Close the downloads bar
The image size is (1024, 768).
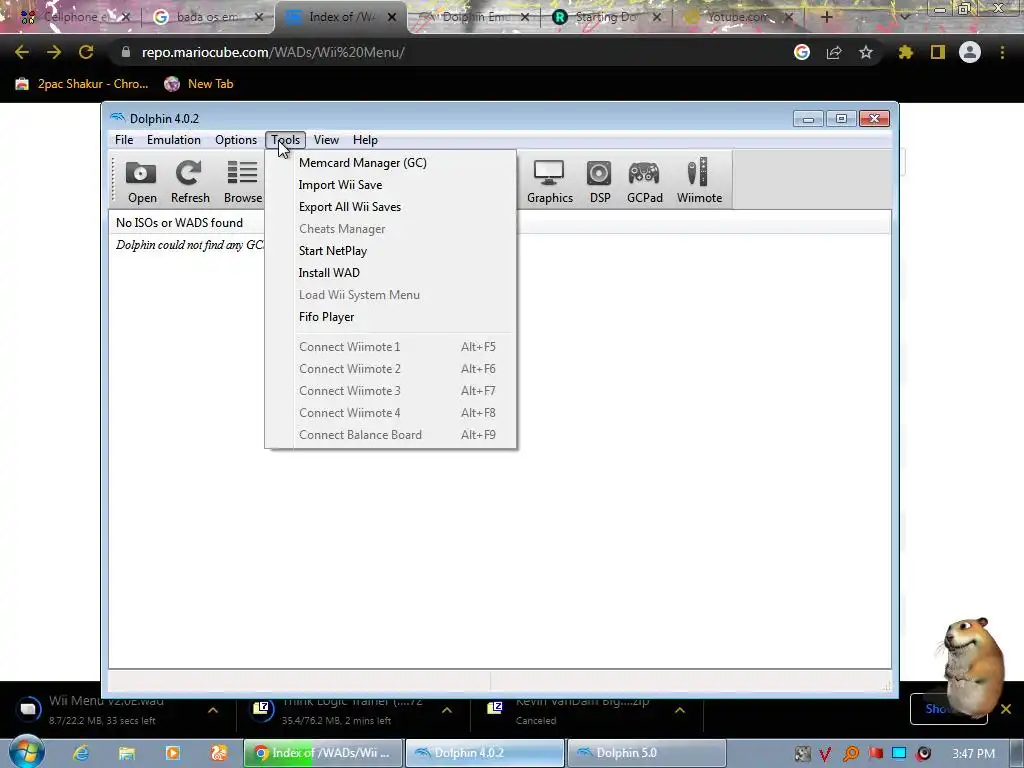(x=1006, y=709)
